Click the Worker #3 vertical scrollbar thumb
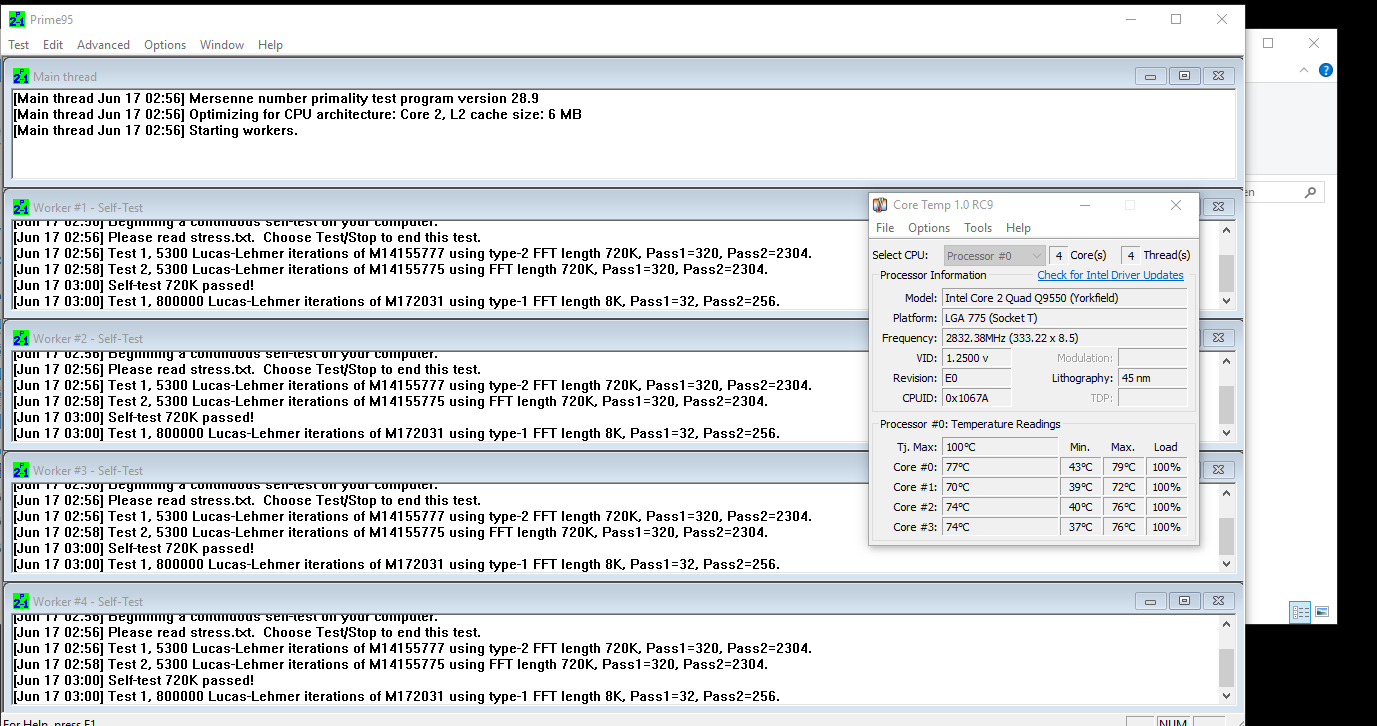This screenshot has width=1377, height=726. tap(1227, 536)
